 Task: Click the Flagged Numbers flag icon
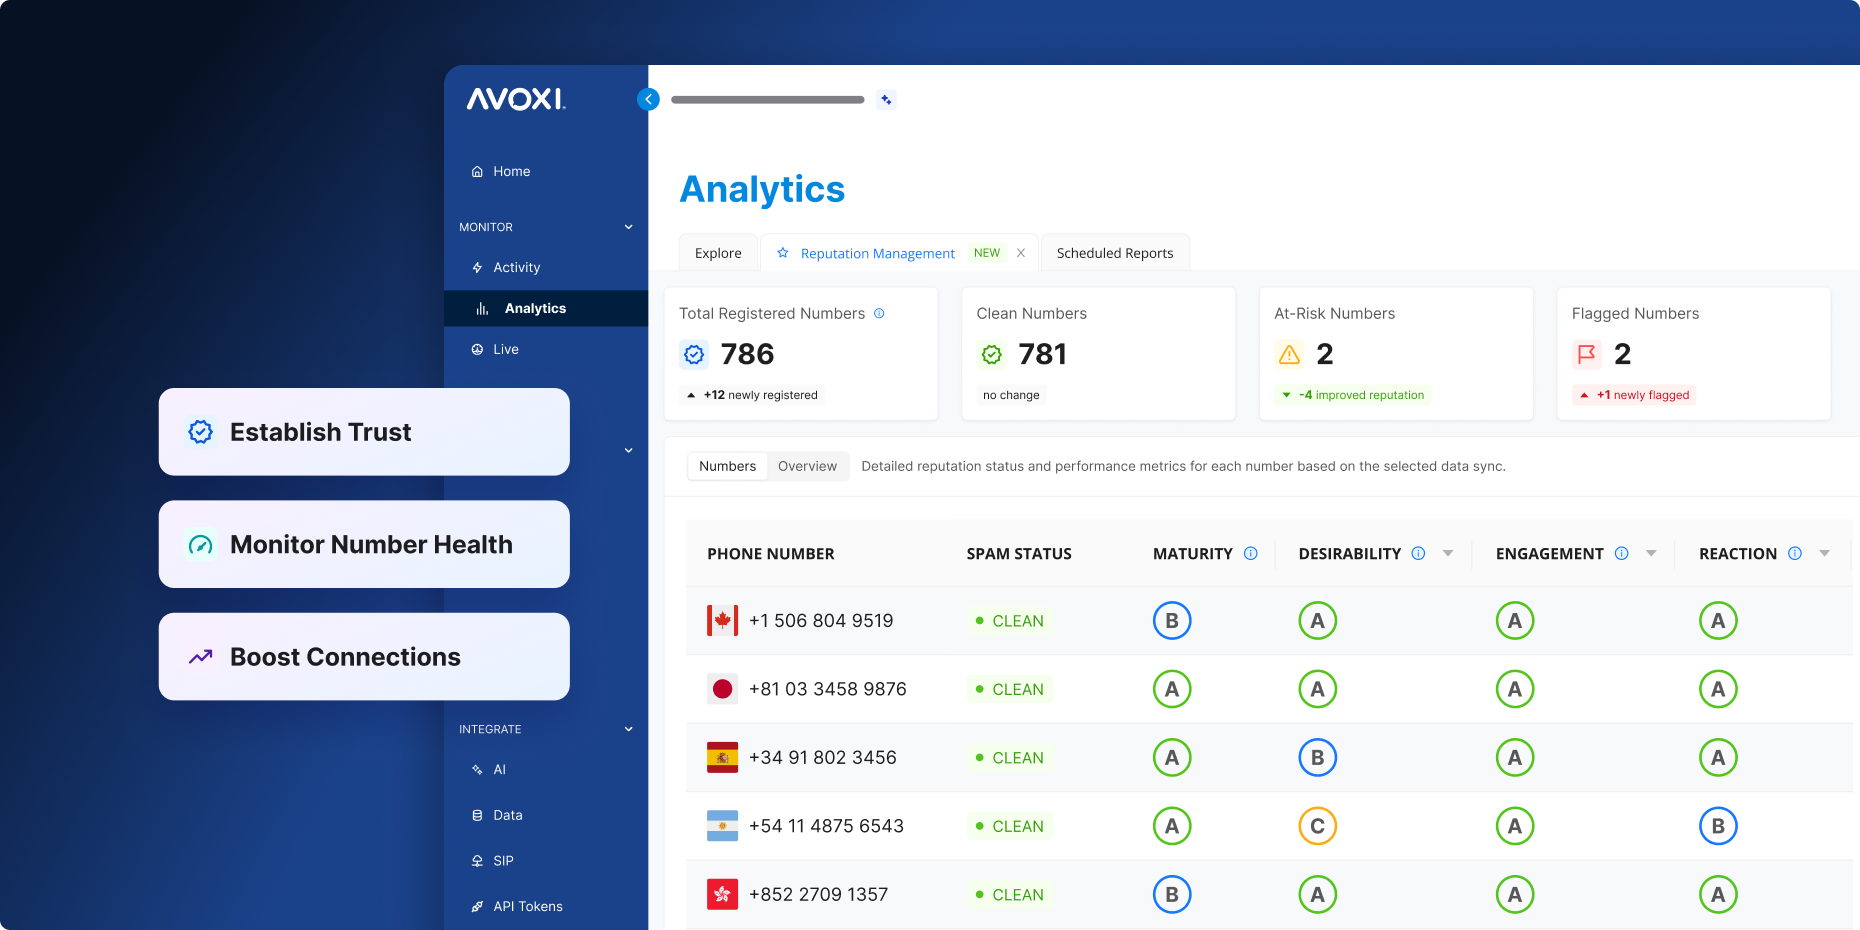pyautogui.click(x=1587, y=354)
